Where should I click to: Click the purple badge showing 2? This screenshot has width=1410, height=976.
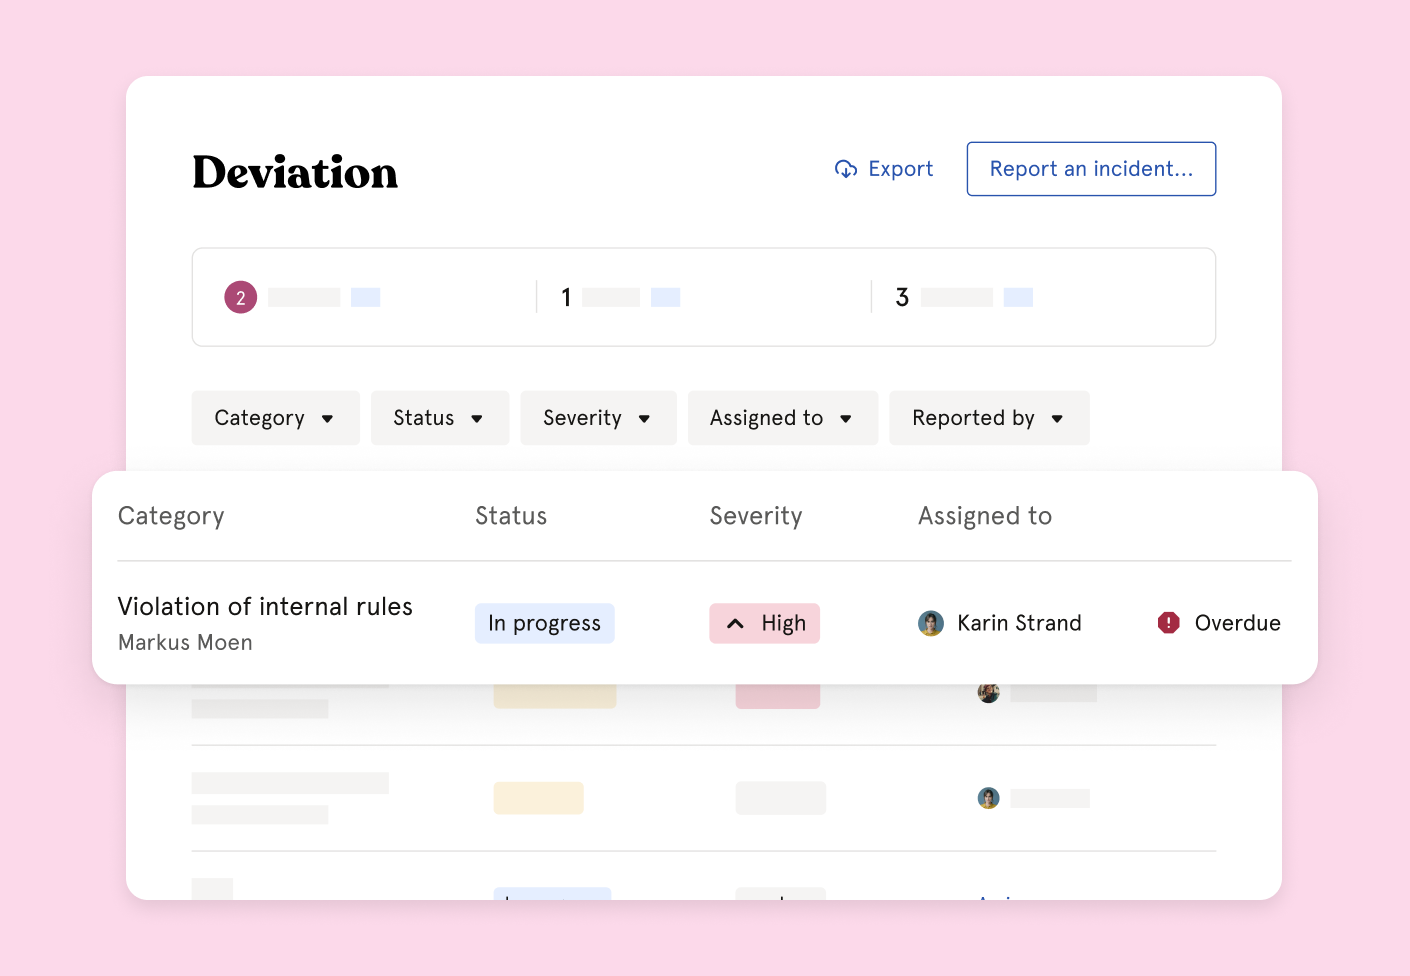pos(240,297)
